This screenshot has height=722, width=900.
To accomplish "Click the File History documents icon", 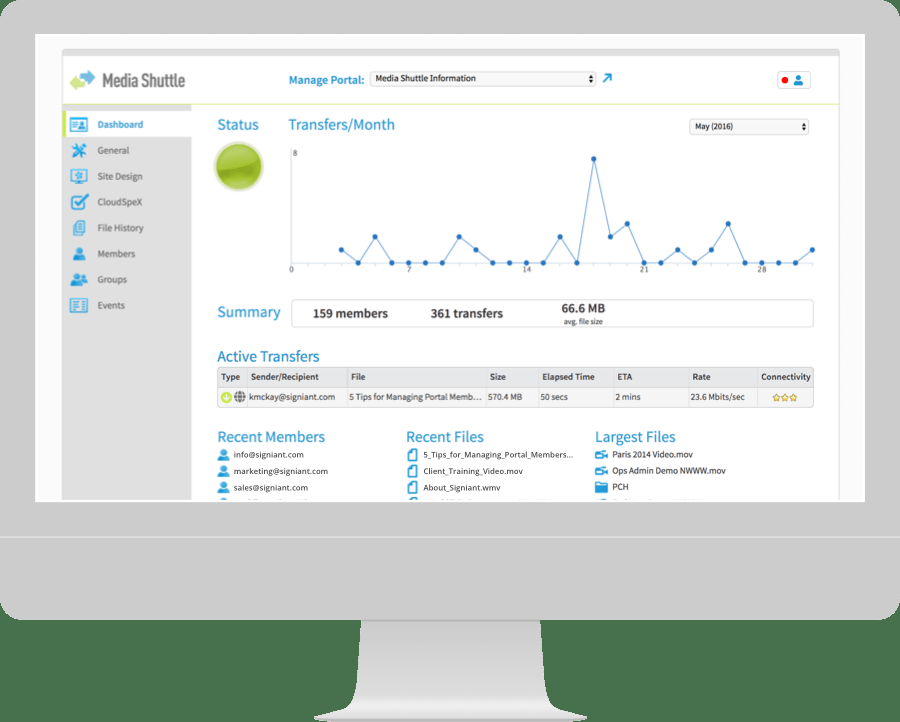I will 79,228.
